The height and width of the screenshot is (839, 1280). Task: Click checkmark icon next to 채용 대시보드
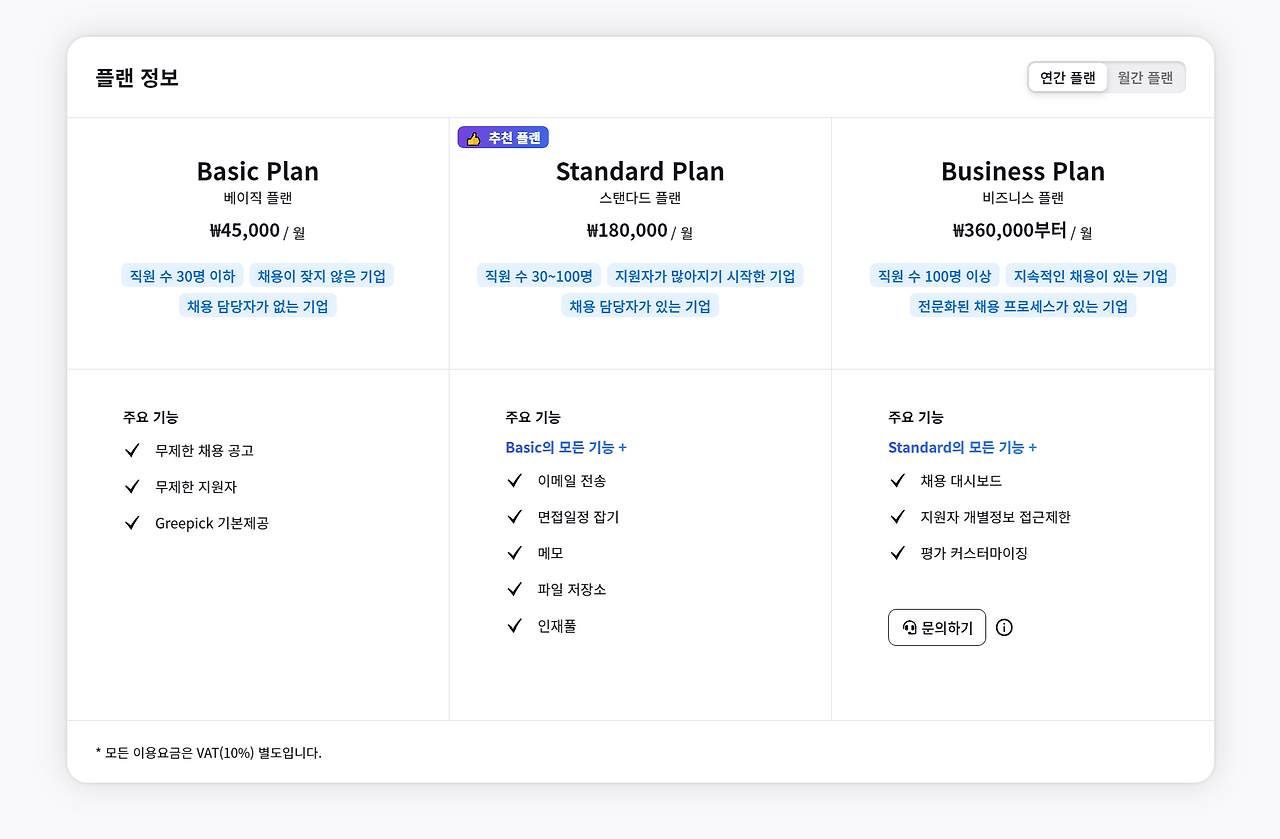pyautogui.click(x=897, y=481)
